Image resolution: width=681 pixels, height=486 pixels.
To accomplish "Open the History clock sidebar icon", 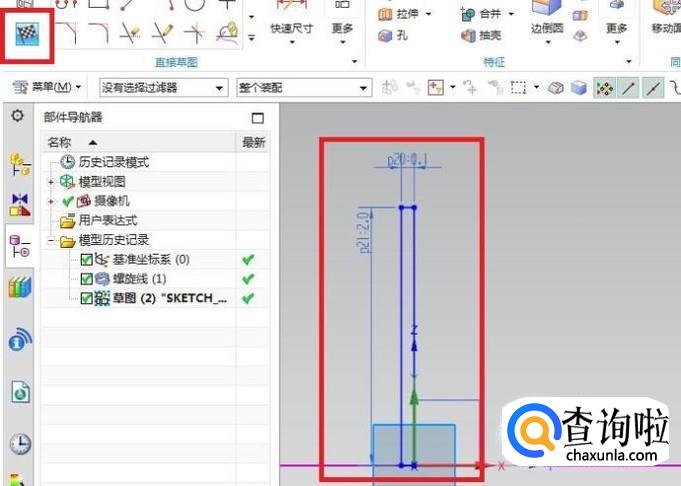I will [x=20, y=443].
